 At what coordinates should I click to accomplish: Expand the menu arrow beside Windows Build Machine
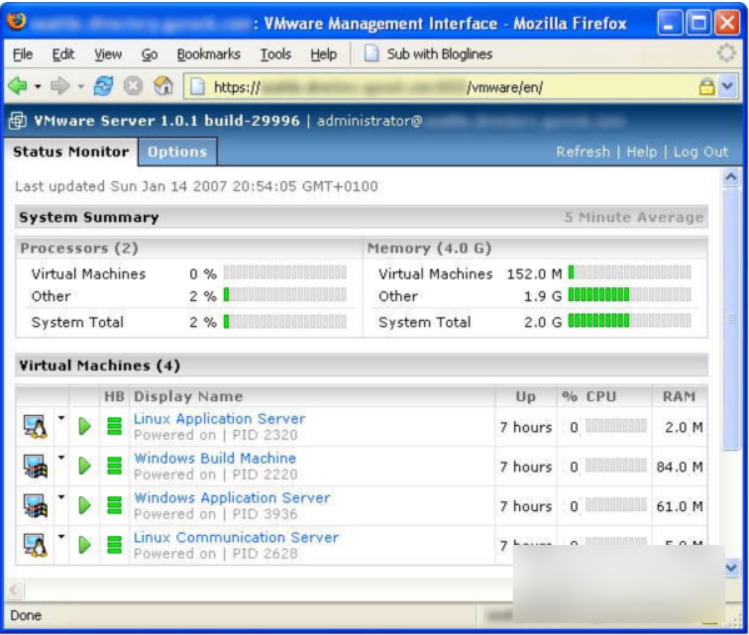click(61, 458)
